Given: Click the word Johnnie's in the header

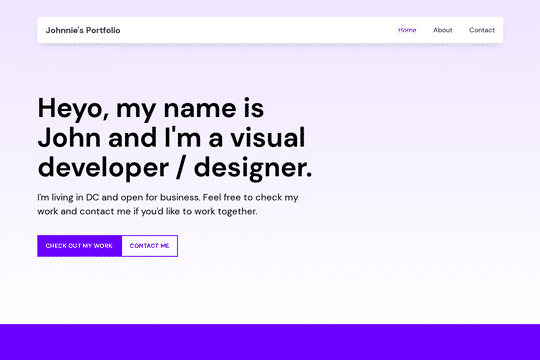Looking at the screenshot, I should [65, 30].
